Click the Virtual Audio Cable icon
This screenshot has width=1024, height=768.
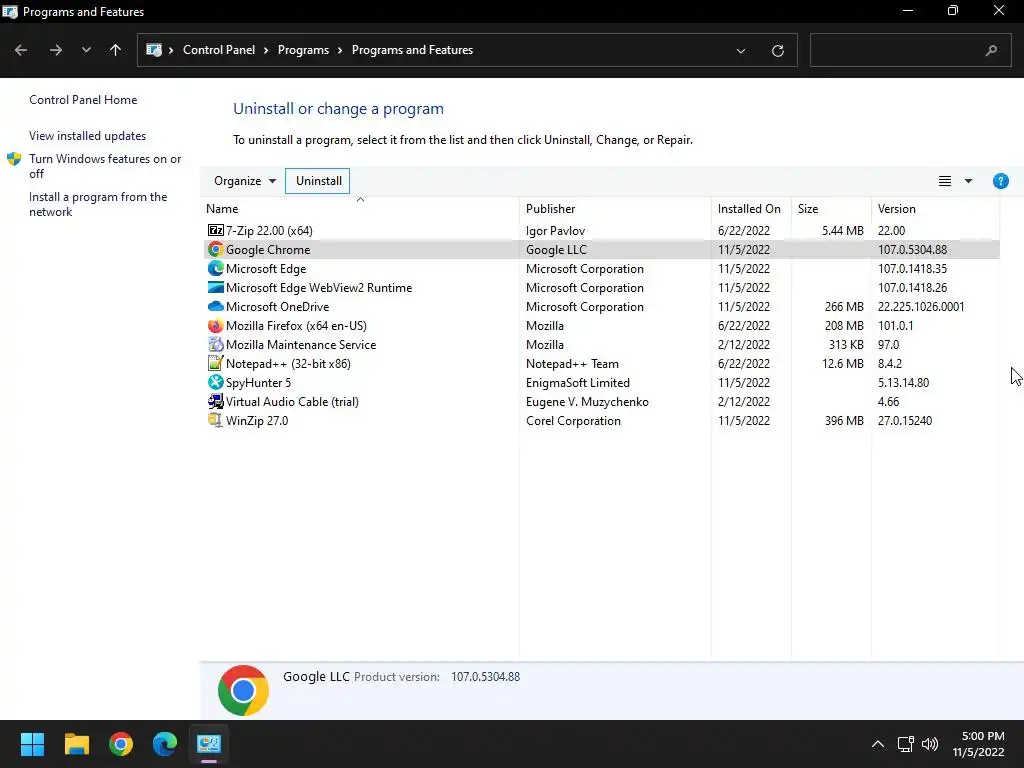[x=216, y=401]
